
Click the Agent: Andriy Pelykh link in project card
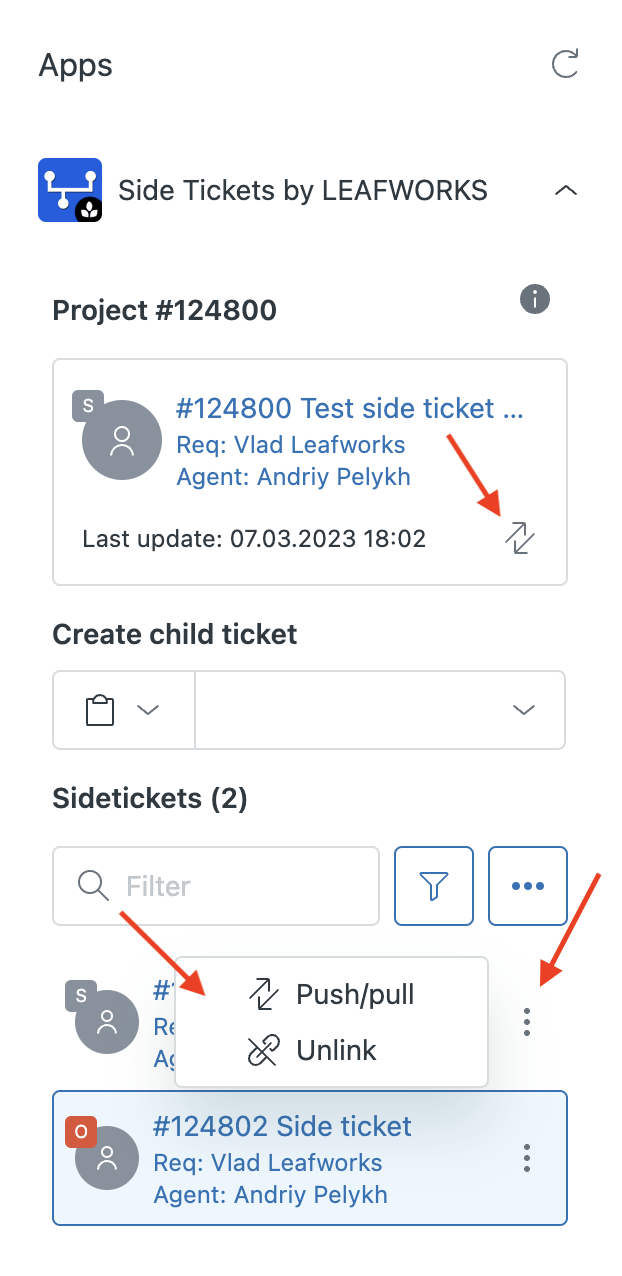(x=293, y=477)
